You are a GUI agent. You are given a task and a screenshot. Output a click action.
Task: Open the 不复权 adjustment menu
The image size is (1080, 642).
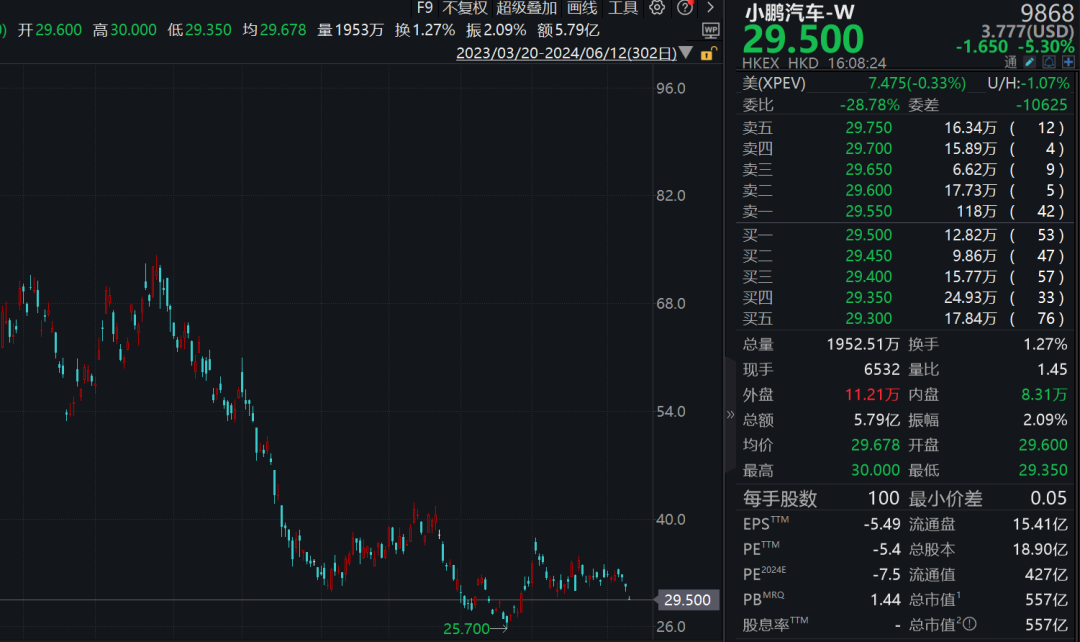(x=464, y=8)
